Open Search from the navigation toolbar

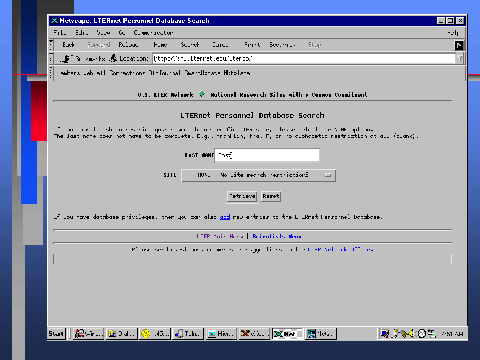point(190,45)
